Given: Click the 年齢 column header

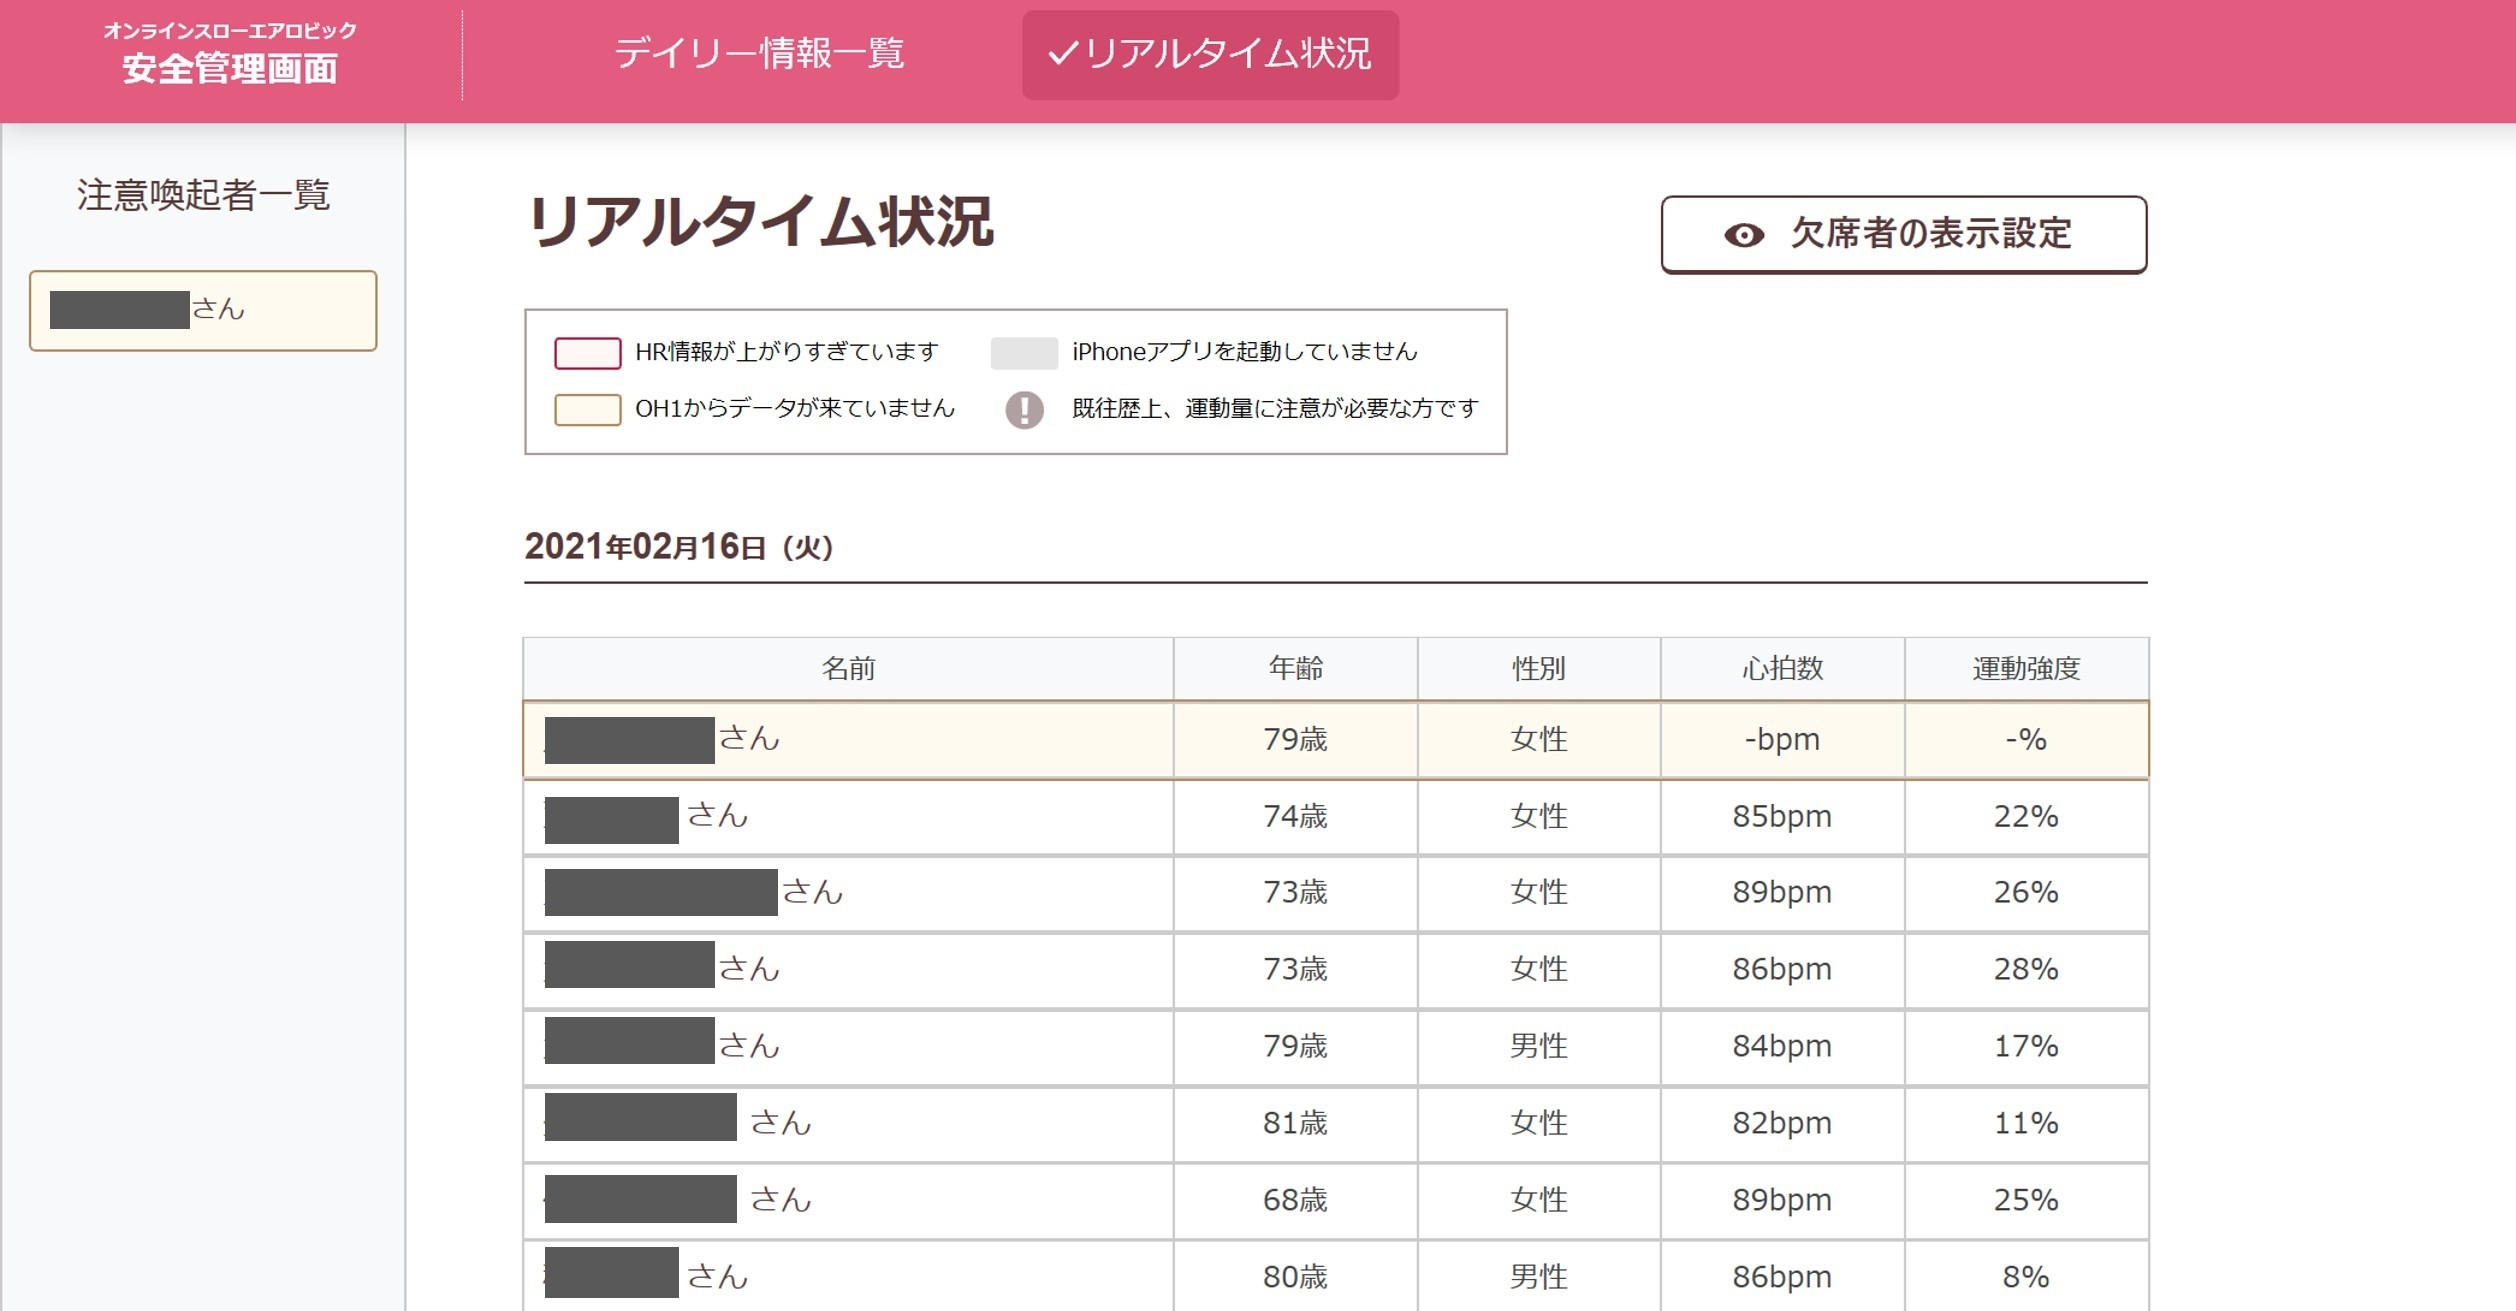Looking at the screenshot, I should (x=1295, y=668).
